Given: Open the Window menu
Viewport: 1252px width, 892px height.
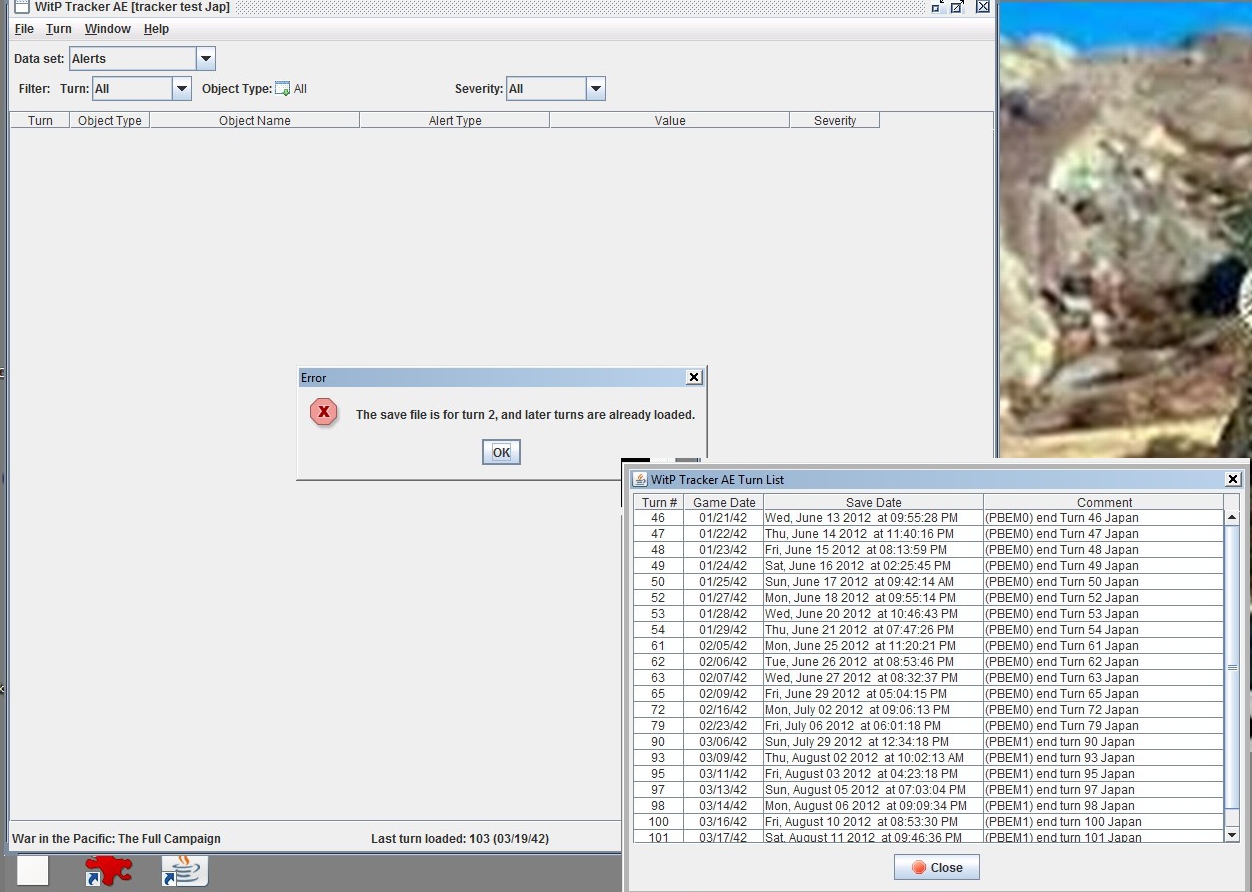Looking at the screenshot, I should point(108,29).
